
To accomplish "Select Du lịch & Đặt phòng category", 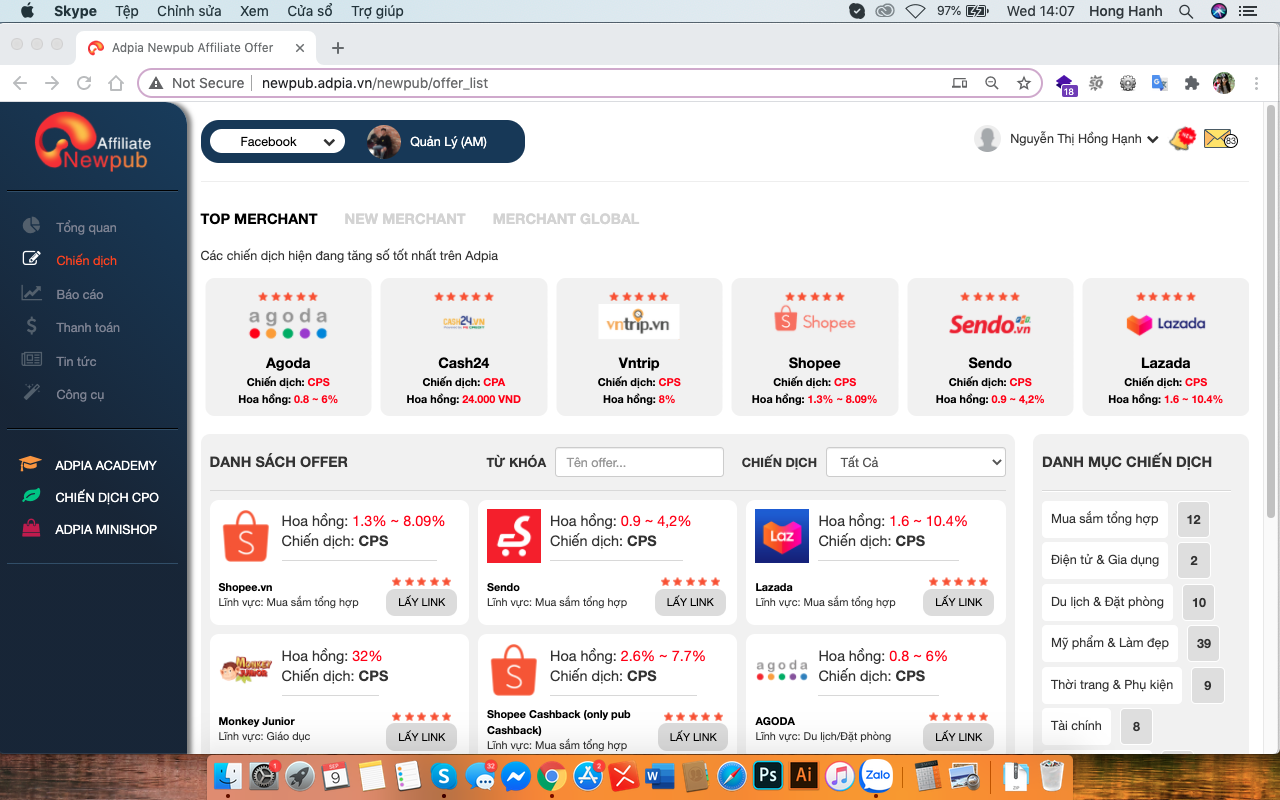I will tap(1107, 602).
